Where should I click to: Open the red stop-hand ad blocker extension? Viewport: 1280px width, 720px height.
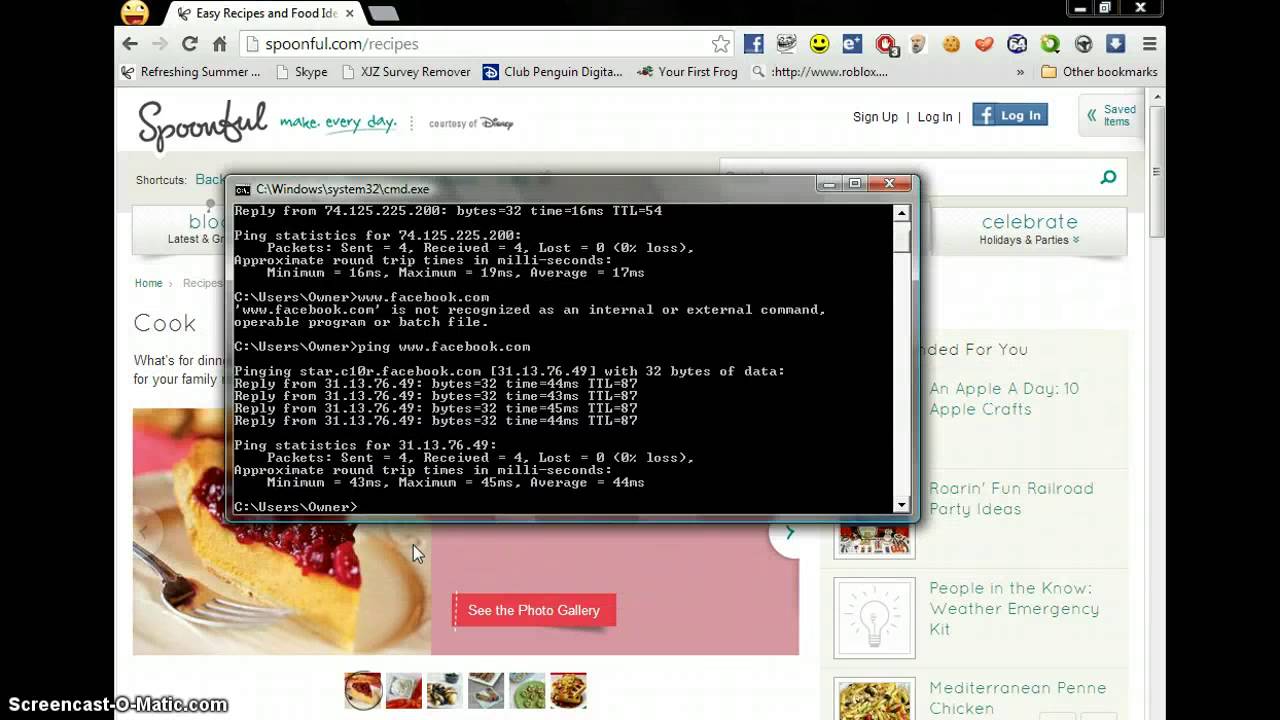885,44
